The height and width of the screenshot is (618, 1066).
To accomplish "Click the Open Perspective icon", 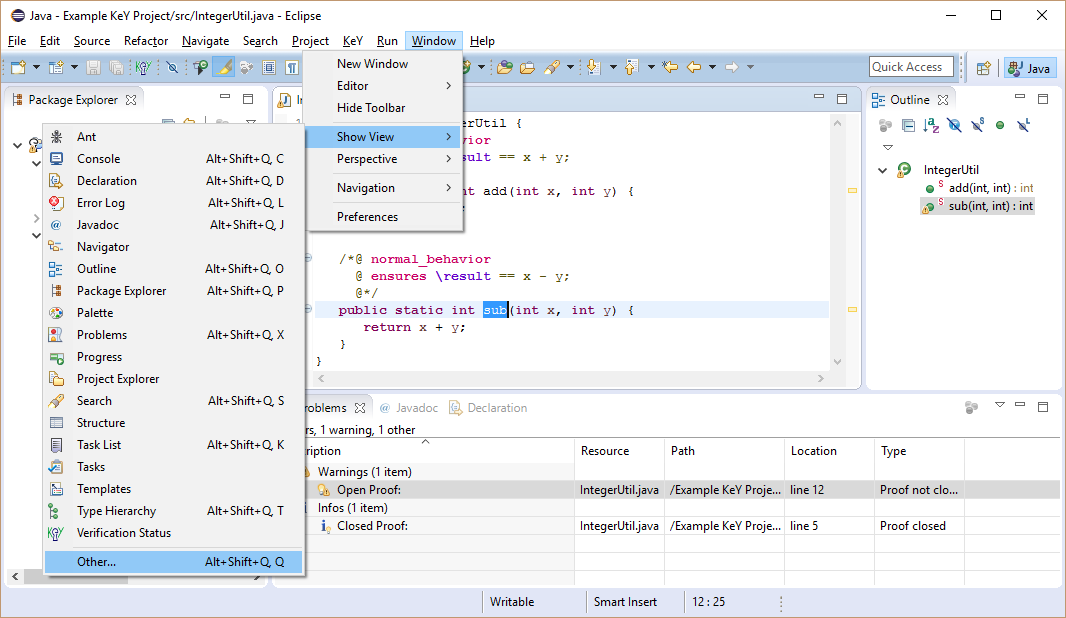I will (983, 68).
